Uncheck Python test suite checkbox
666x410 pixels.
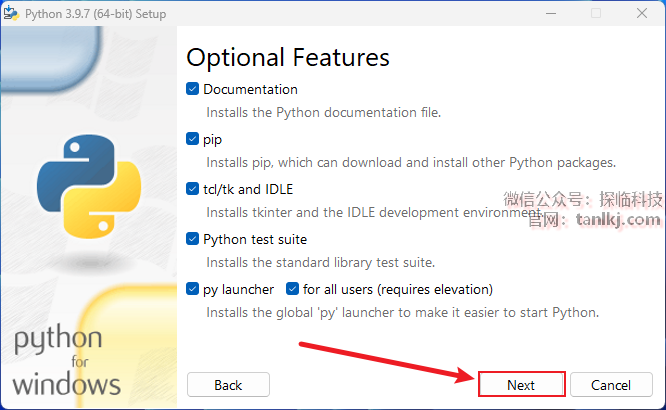point(193,239)
